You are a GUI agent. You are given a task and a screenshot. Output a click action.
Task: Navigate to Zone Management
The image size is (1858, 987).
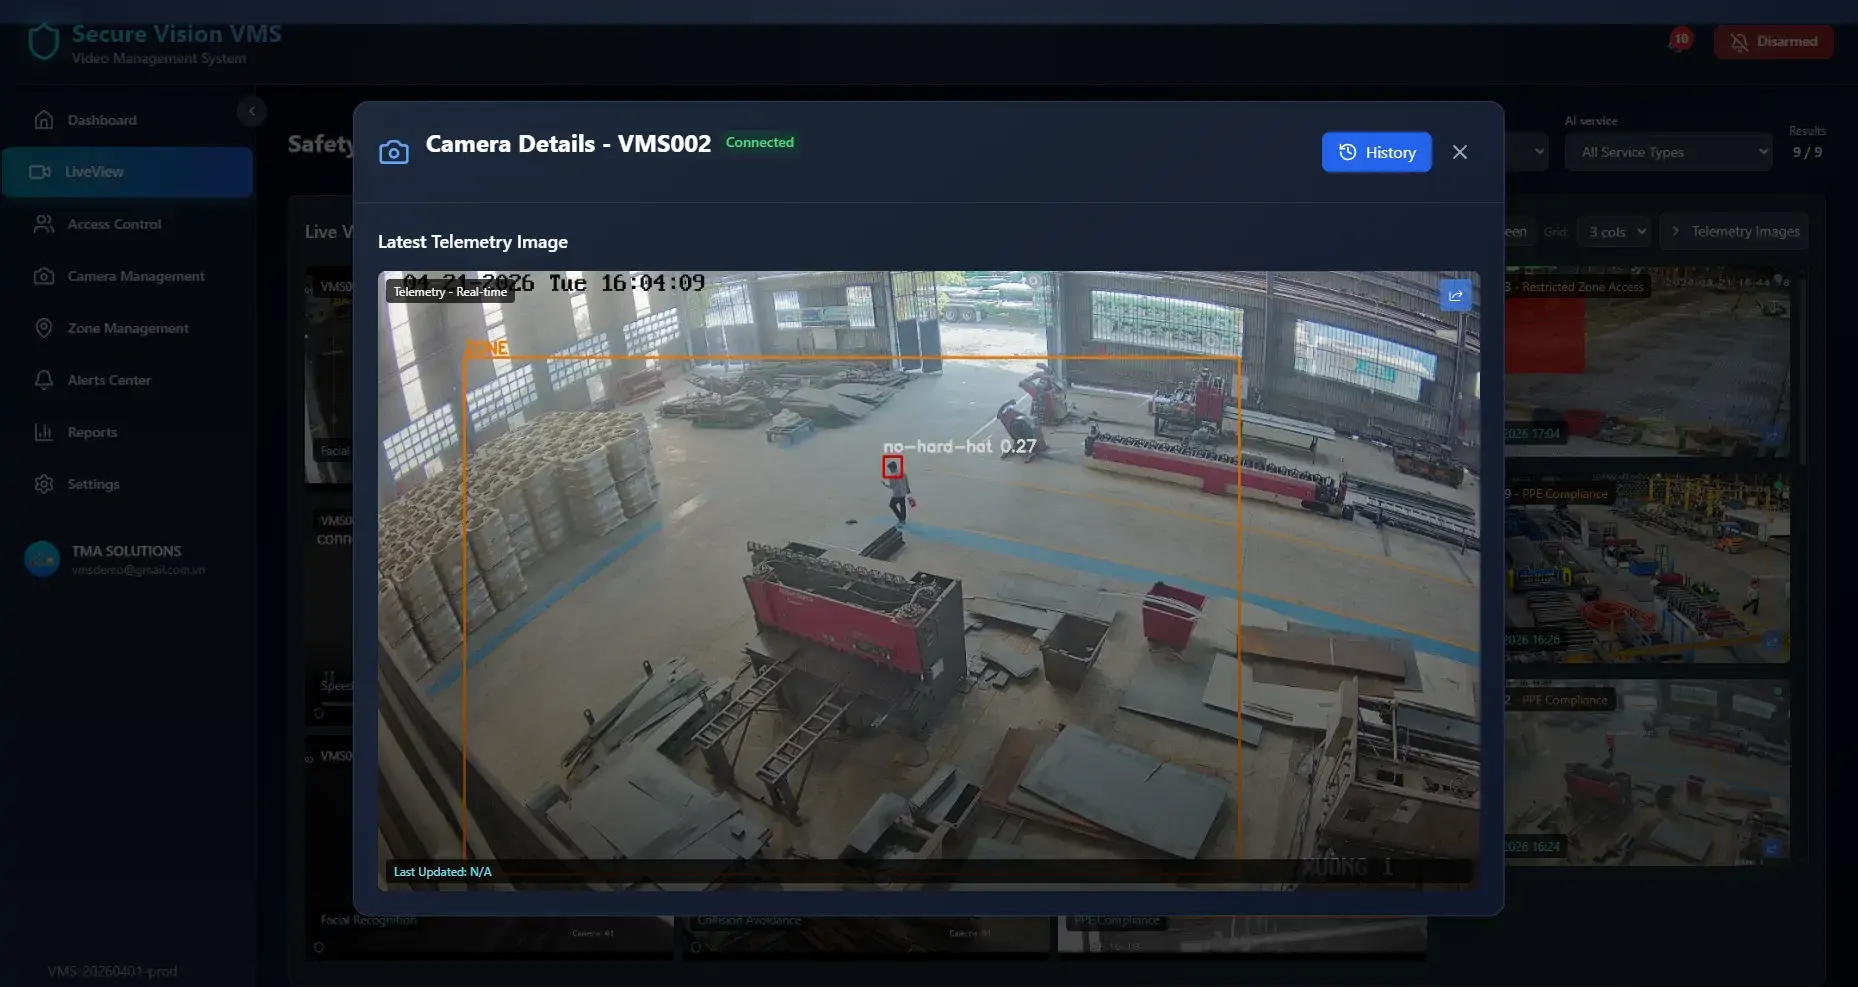(x=128, y=328)
